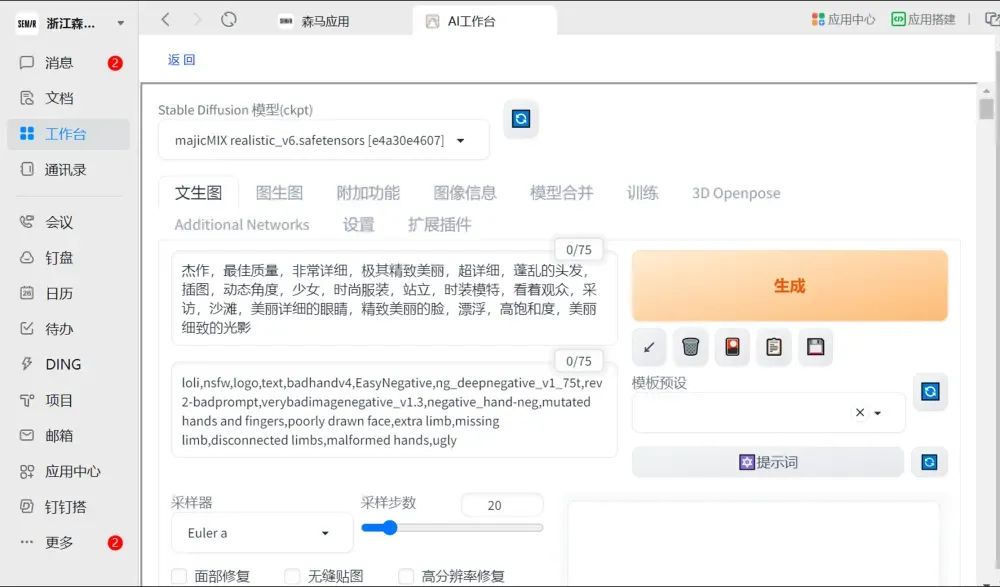Screen dimensions: 1000x587
Task: Select 工作台 in the sidebar
Action: pos(68,134)
